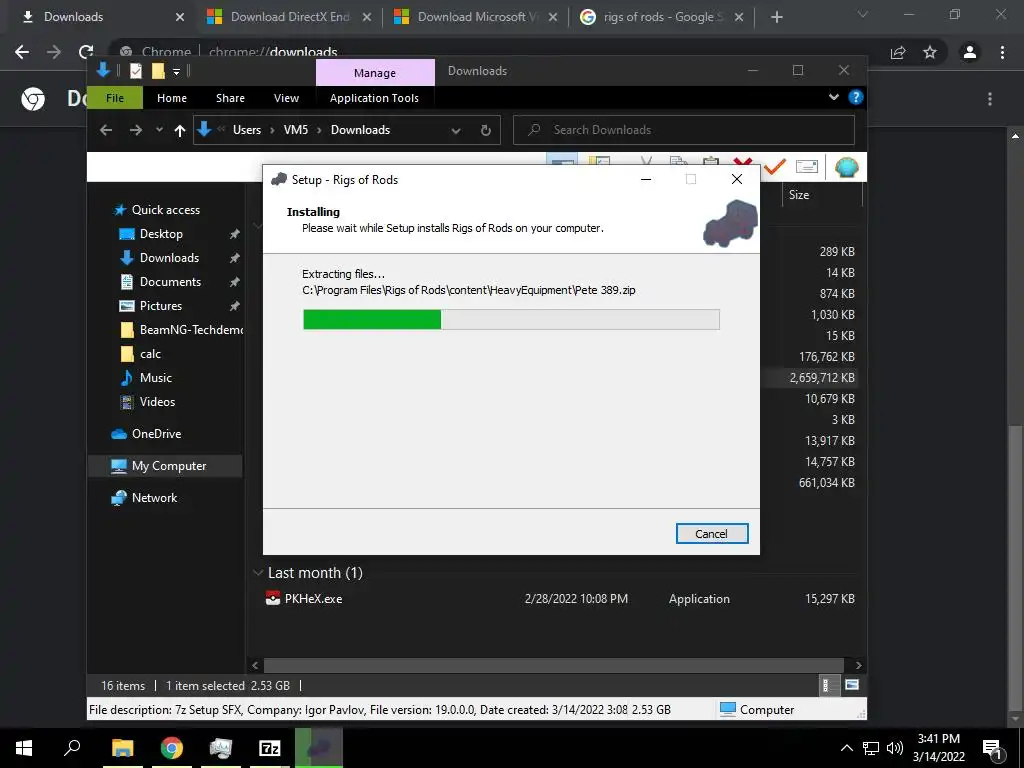Reload the Chrome downloads page
This screenshot has height=768, width=1024.
[x=86, y=52]
